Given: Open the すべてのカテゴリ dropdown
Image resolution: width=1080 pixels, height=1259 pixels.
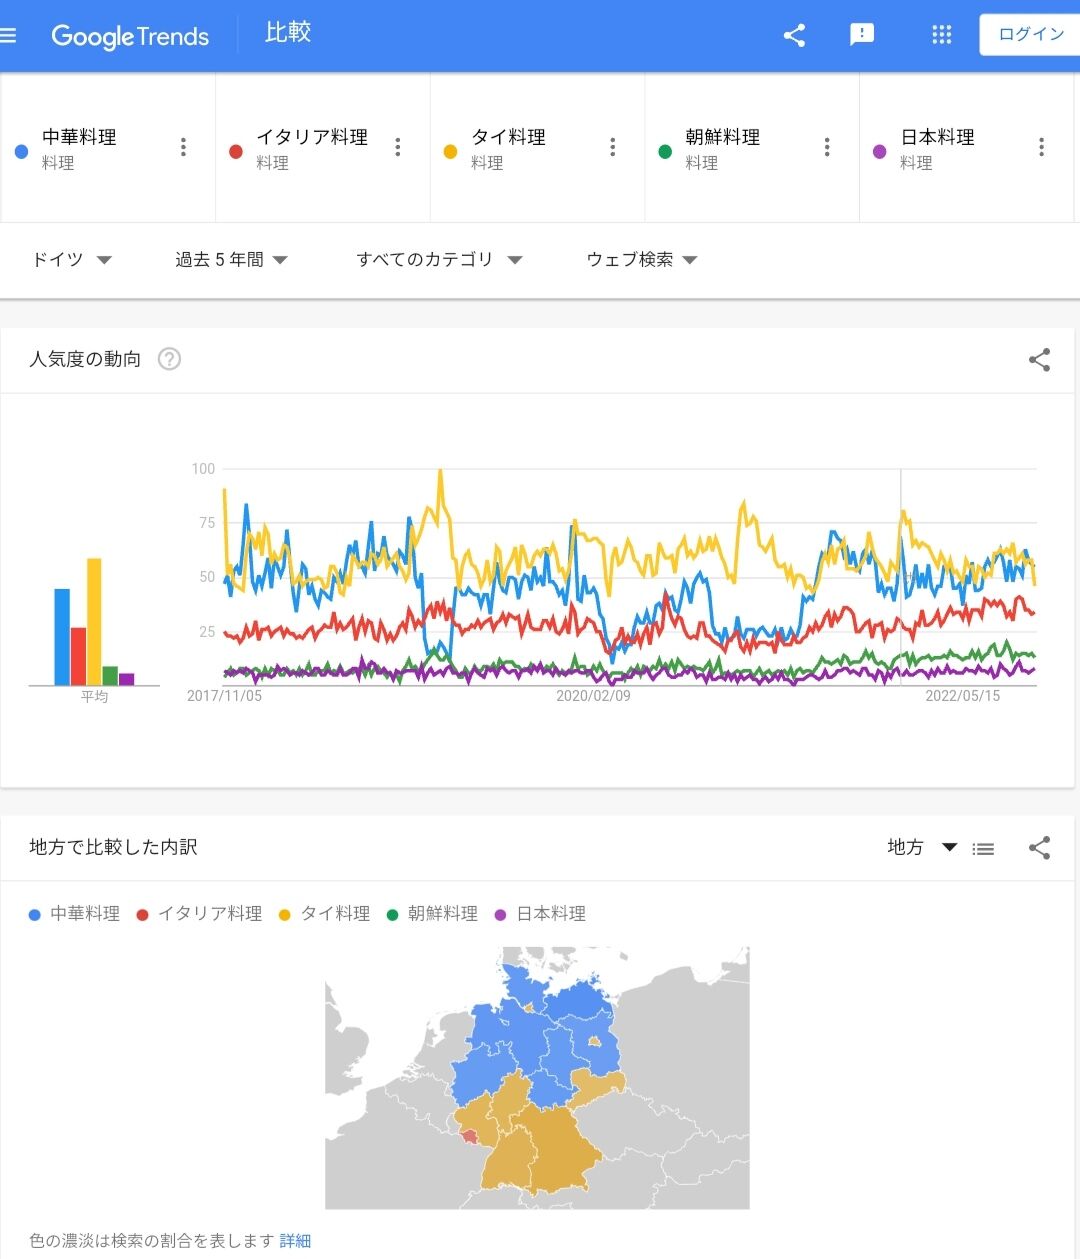Looking at the screenshot, I should coord(440,260).
